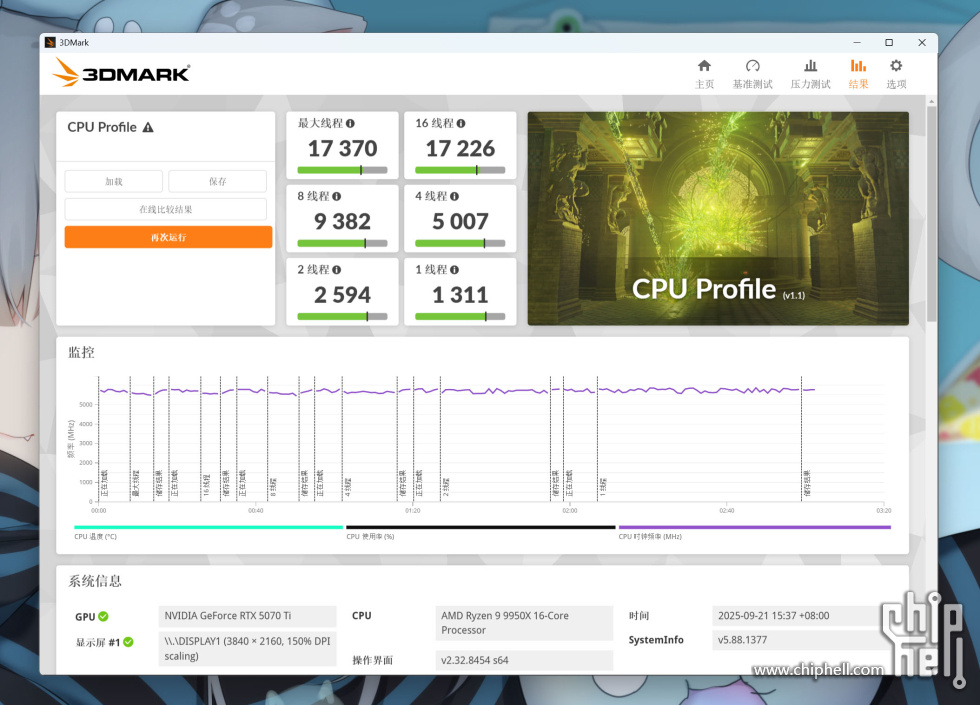The width and height of the screenshot is (980, 705).
Task: Click the info icon beside 2 线程
Action: click(x=336, y=270)
